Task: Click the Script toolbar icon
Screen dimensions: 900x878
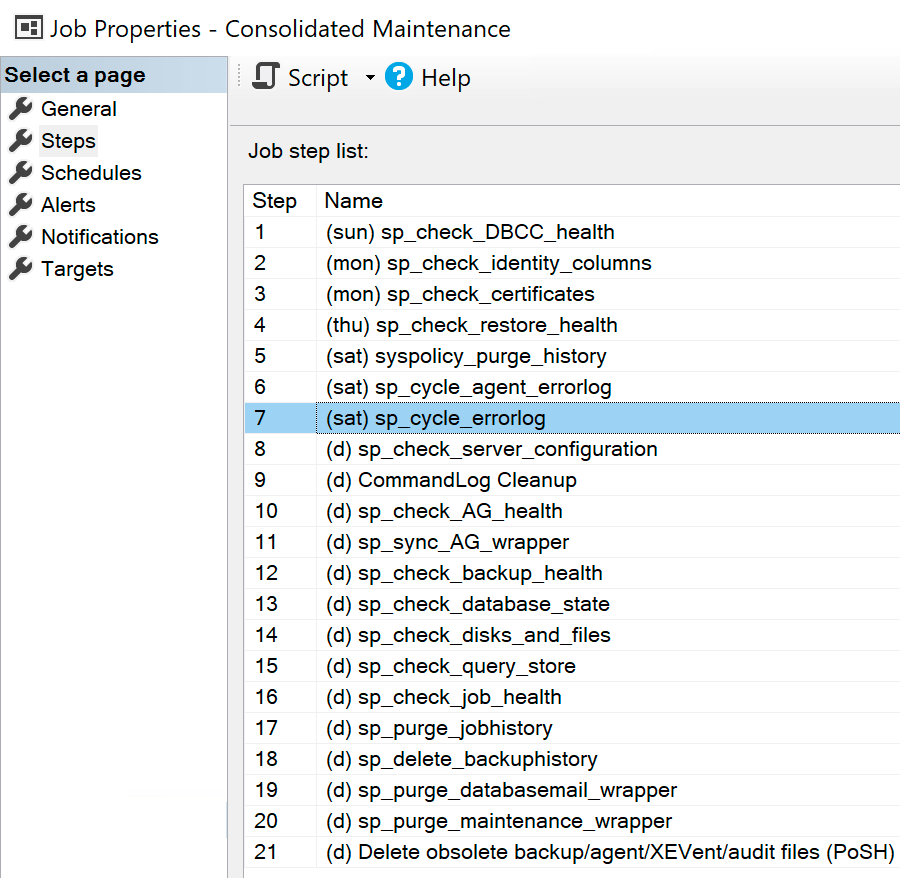Action: pos(266,76)
